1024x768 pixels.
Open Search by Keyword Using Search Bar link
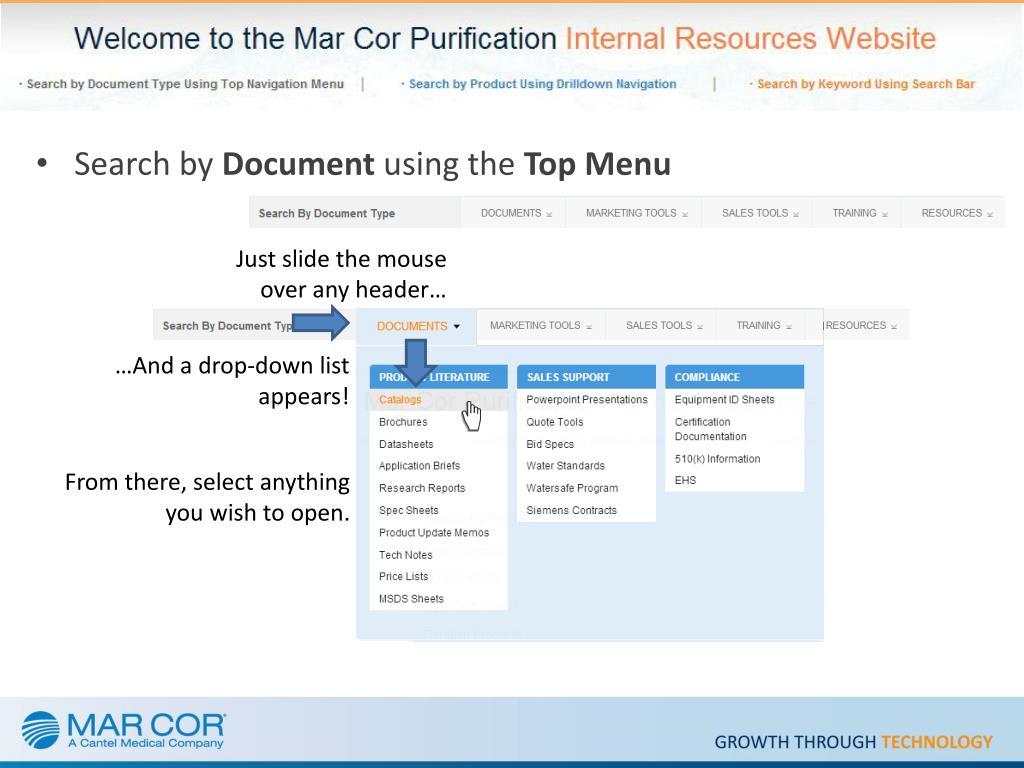pyautogui.click(x=866, y=84)
